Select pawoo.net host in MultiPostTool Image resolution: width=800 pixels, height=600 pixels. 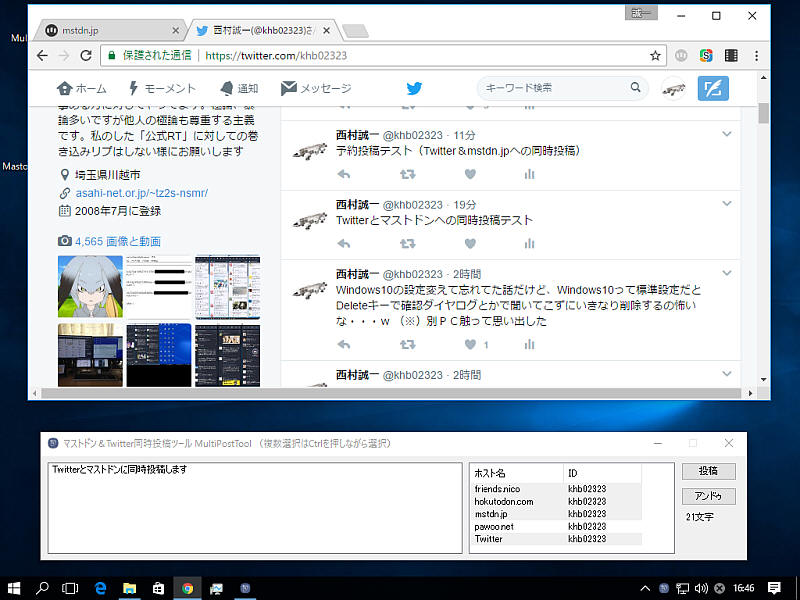tap(556, 527)
